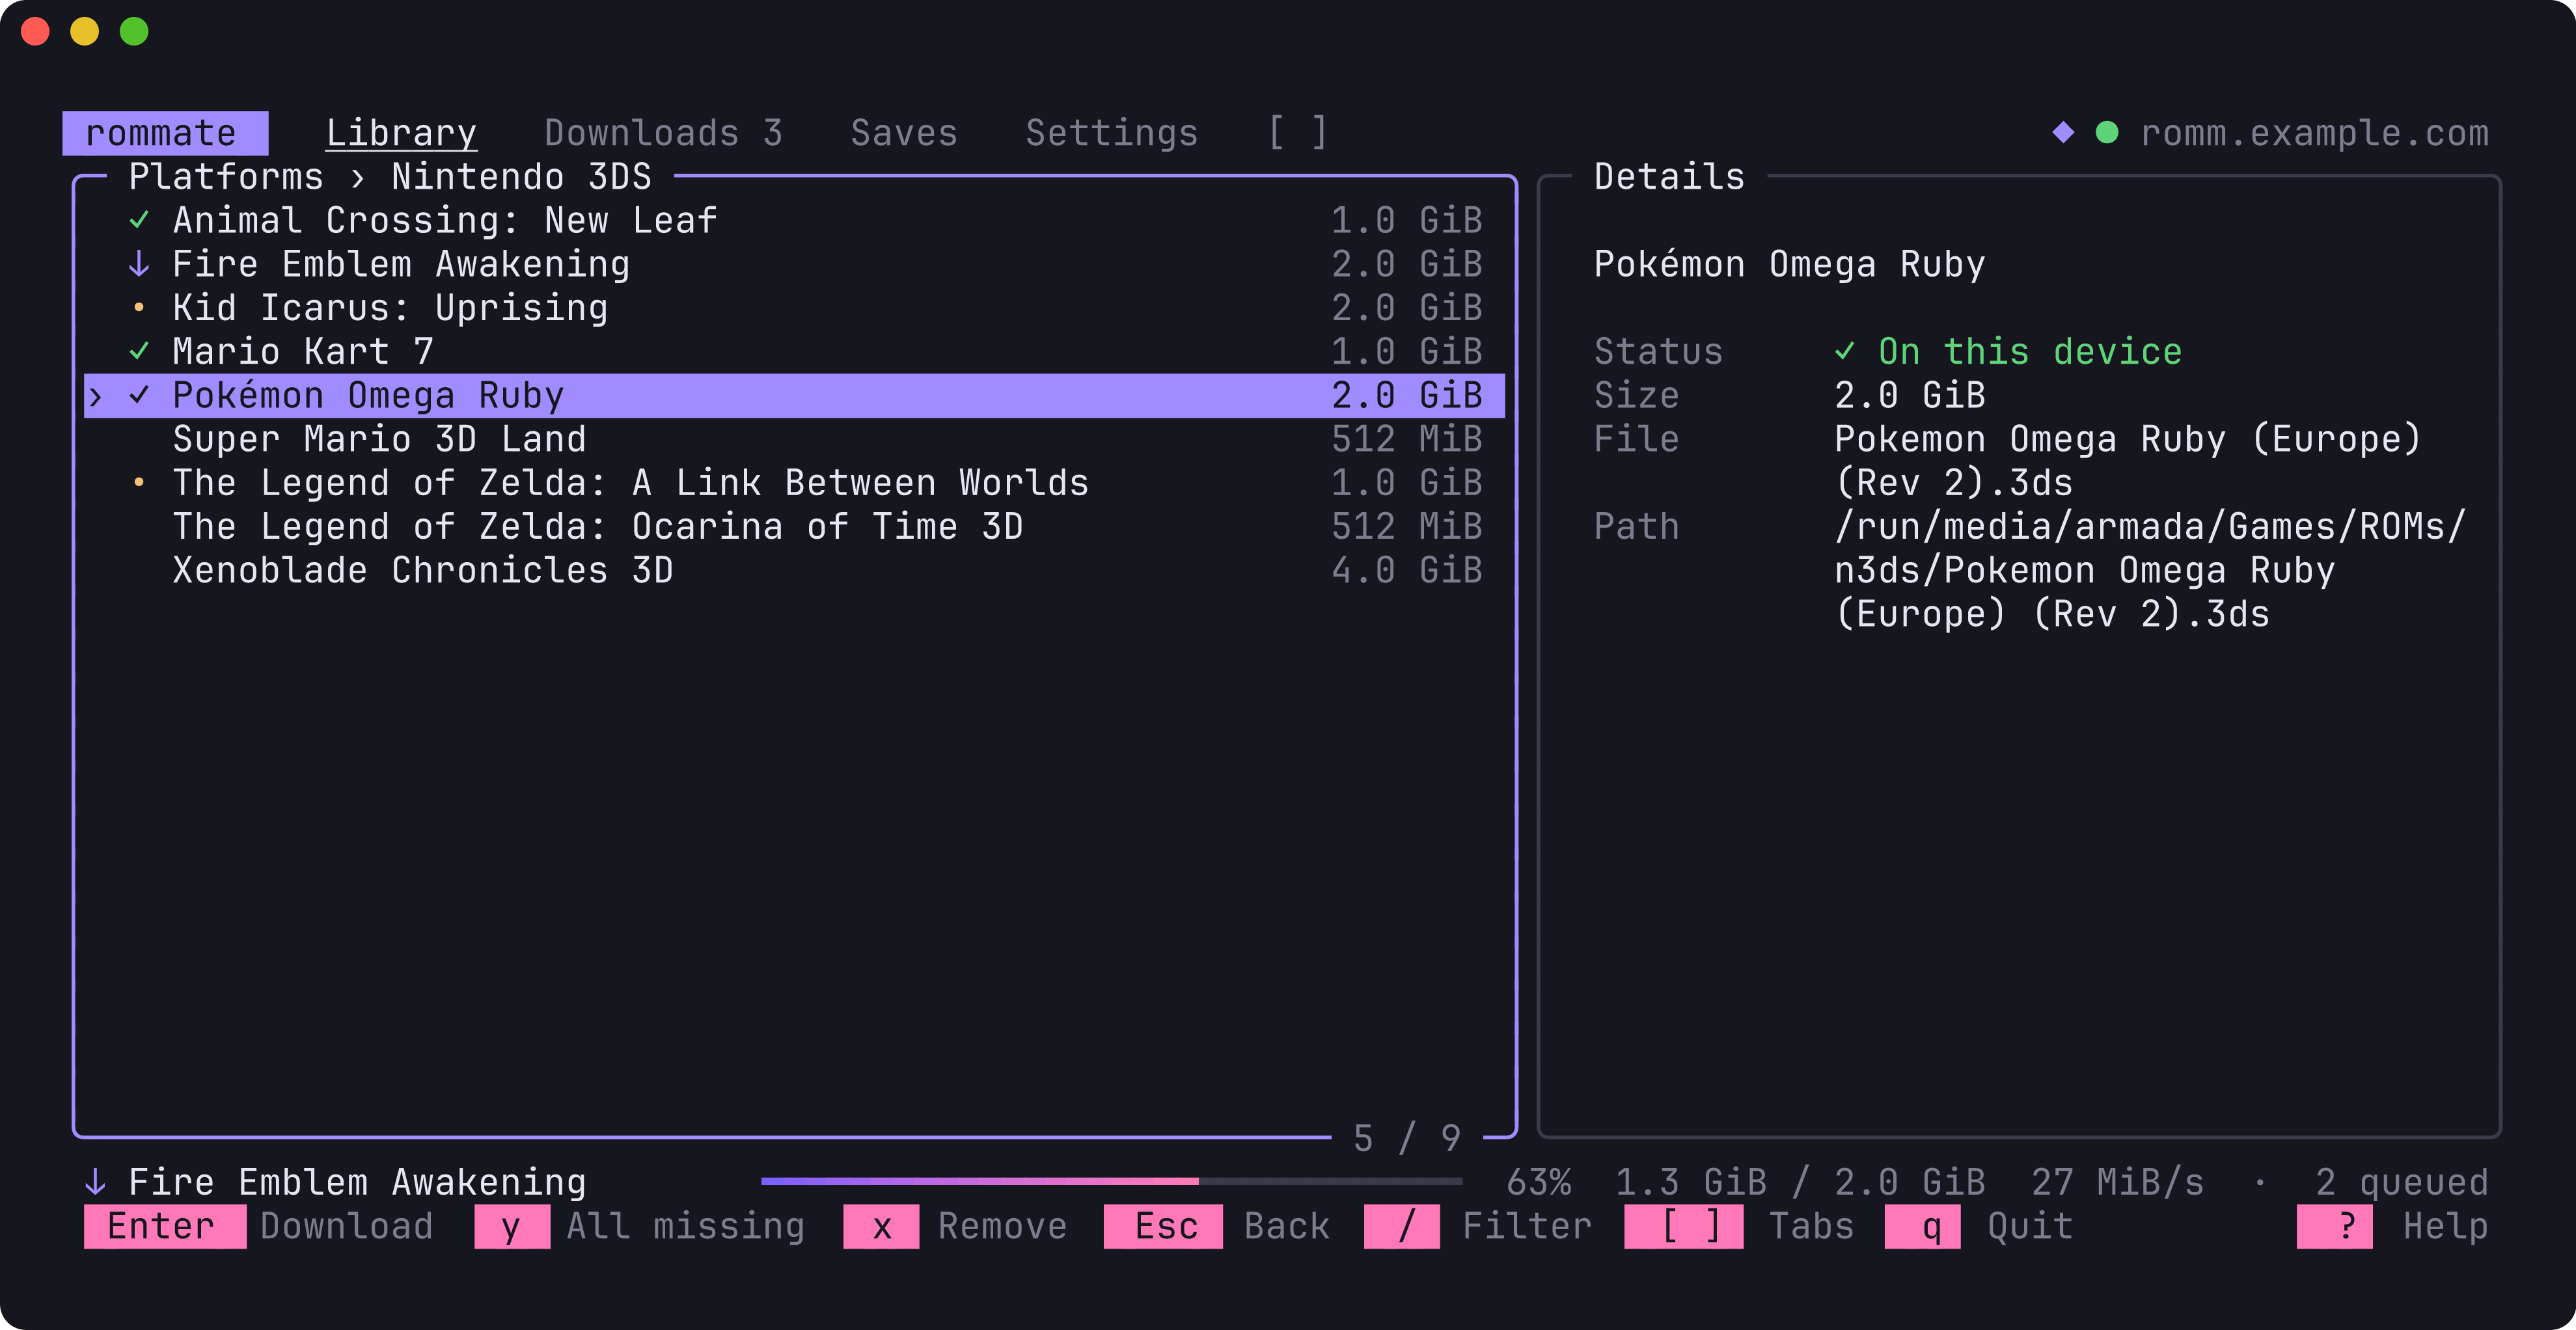Click the download progress bar
This screenshot has width=2576, height=1330.
point(1111,1181)
